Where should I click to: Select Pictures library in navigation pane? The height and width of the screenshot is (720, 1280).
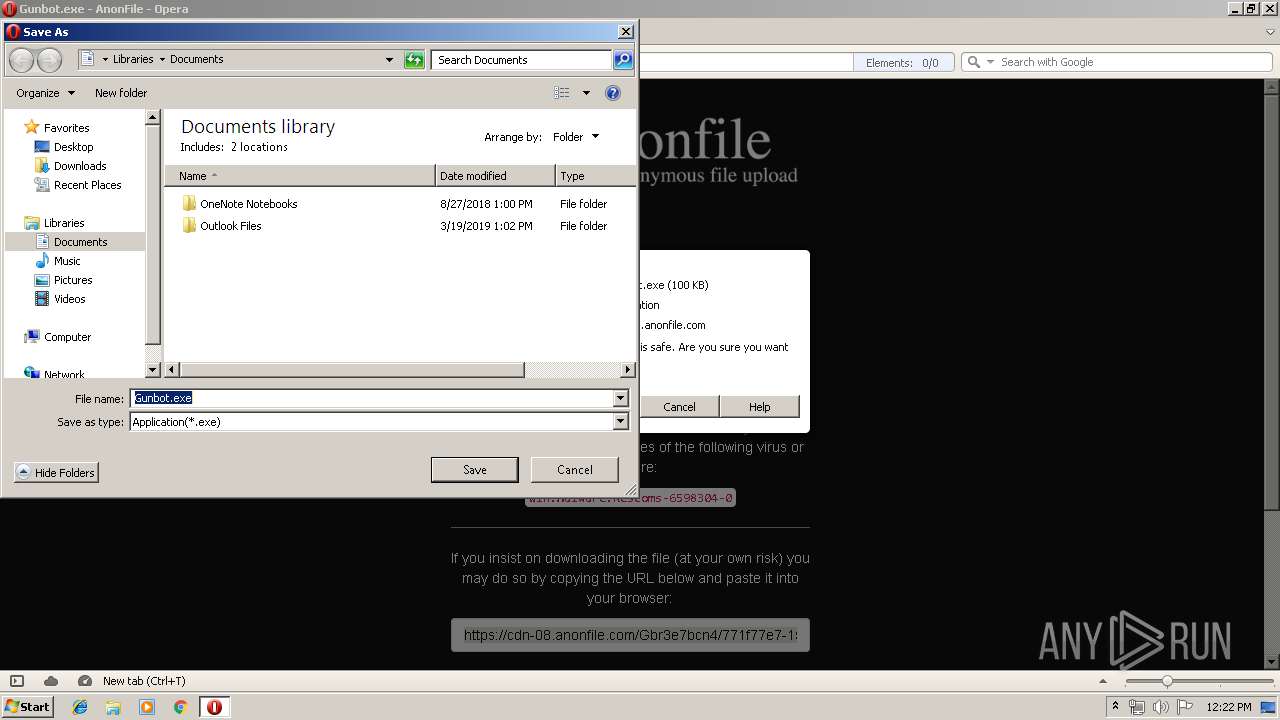pyautogui.click(x=73, y=280)
